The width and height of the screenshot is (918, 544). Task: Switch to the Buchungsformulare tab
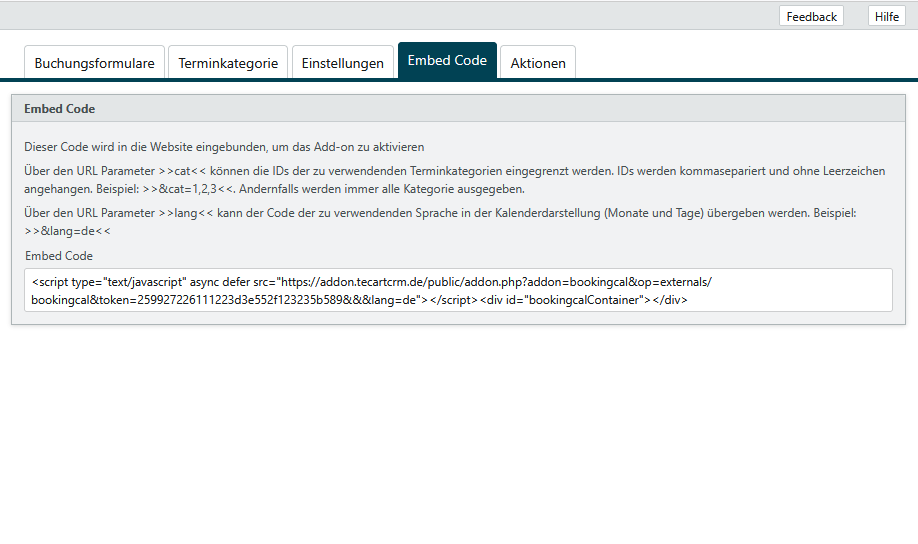pyautogui.click(x=94, y=62)
